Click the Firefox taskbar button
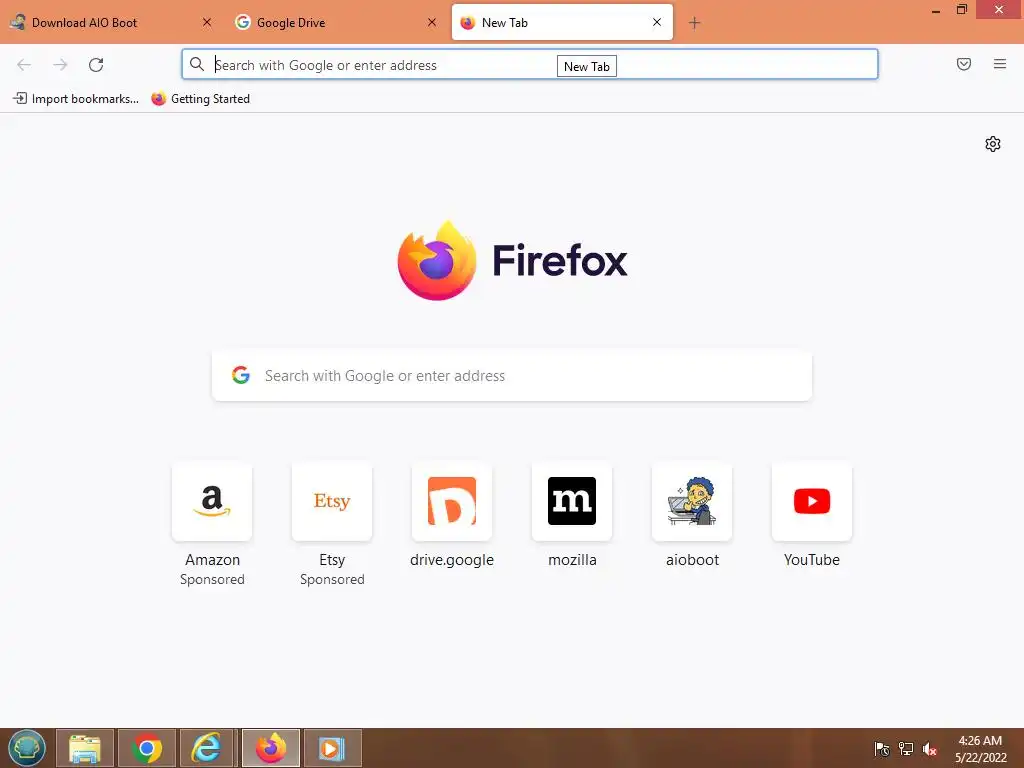 pos(271,748)
